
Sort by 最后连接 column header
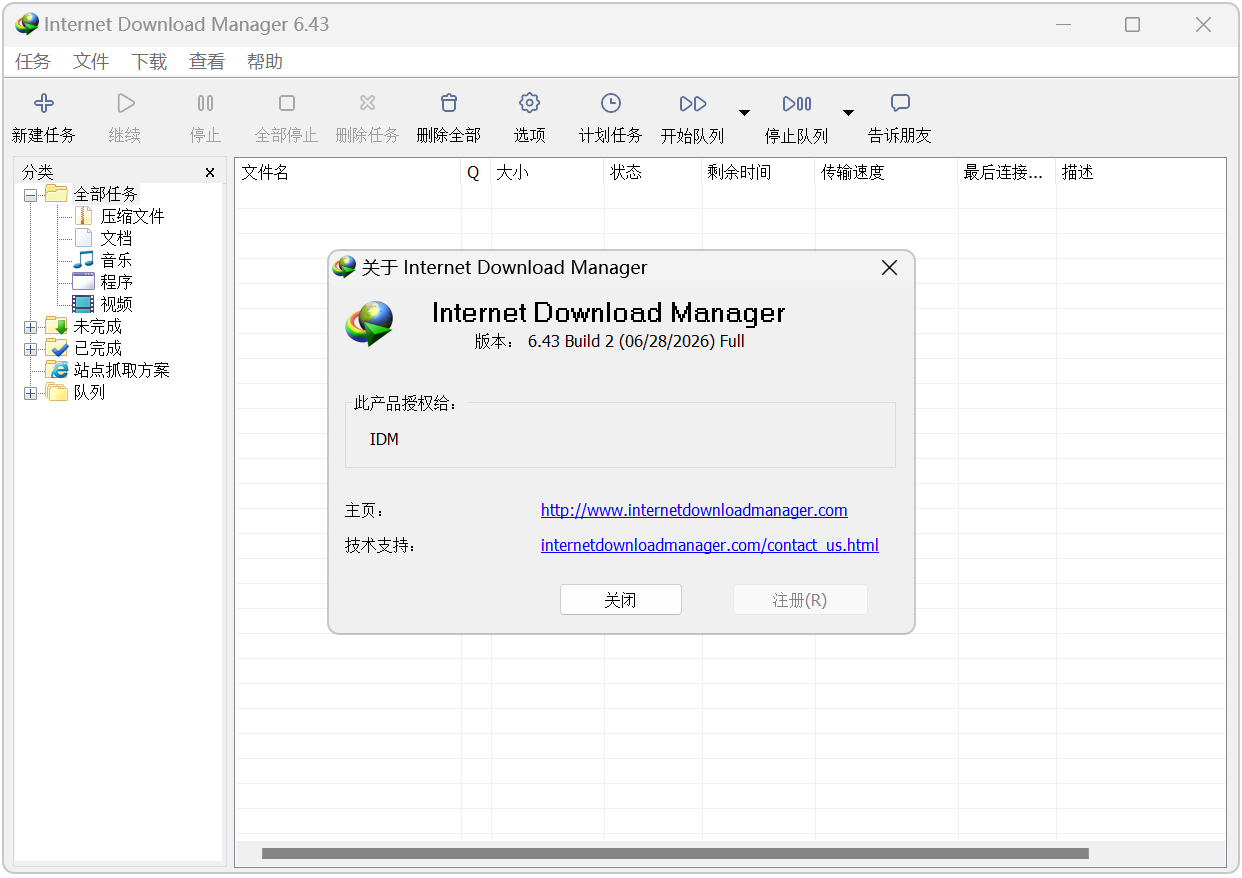(x=1007, y=173)
